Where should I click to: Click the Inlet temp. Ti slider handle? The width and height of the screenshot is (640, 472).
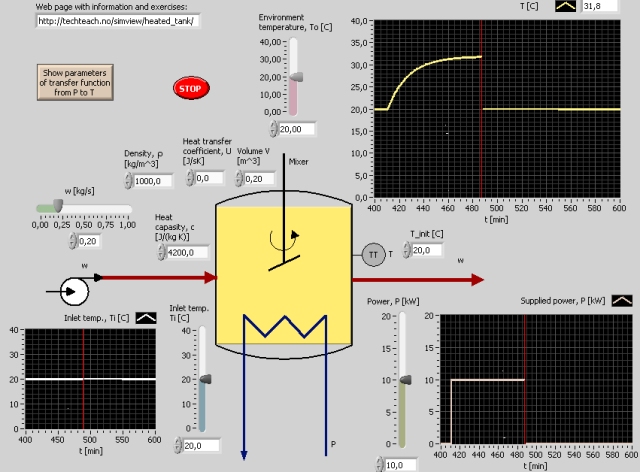pyautogui.click(x=205, y=380)
